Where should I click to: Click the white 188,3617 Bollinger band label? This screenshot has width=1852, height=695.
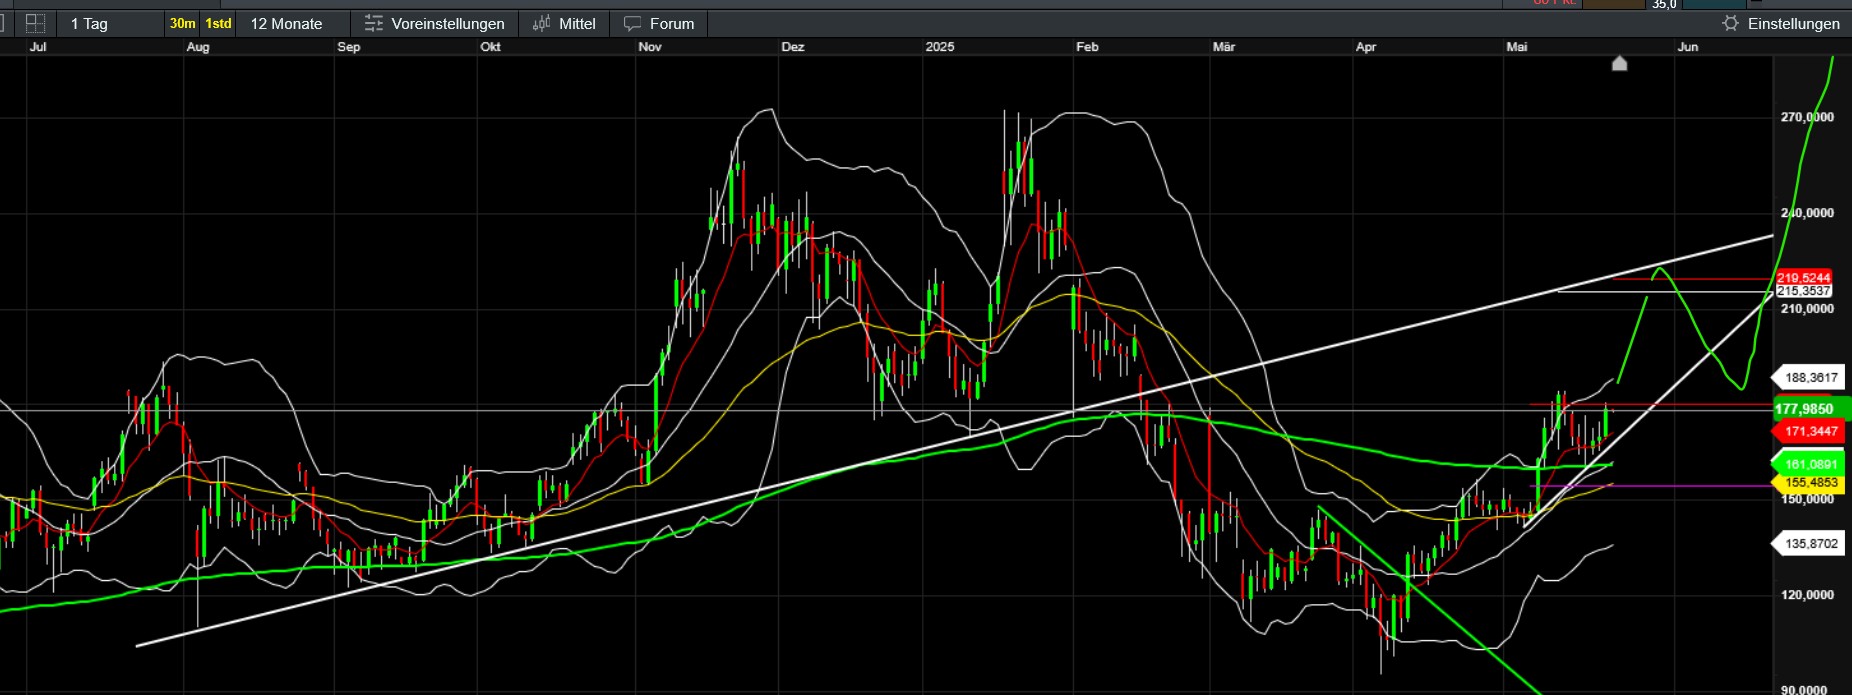1811,378
